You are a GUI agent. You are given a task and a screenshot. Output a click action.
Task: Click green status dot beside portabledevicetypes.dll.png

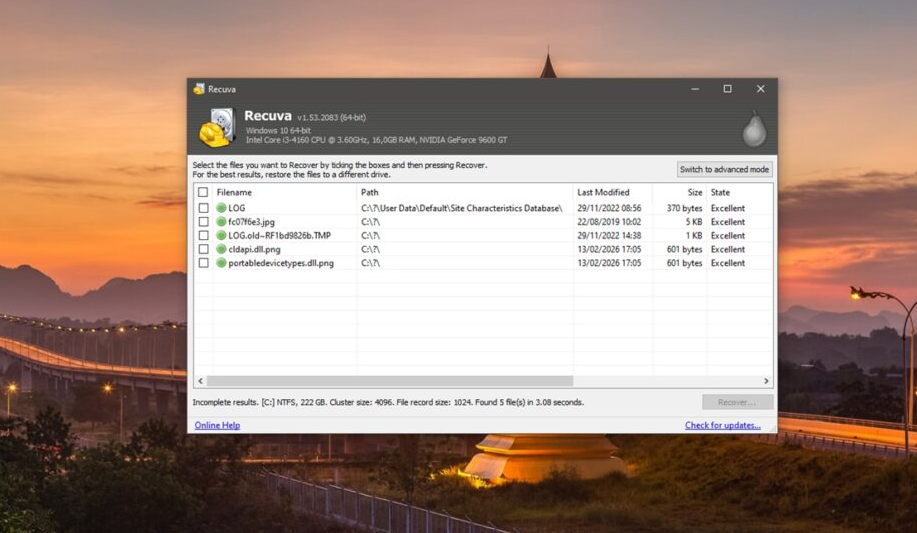coord(222,263)
